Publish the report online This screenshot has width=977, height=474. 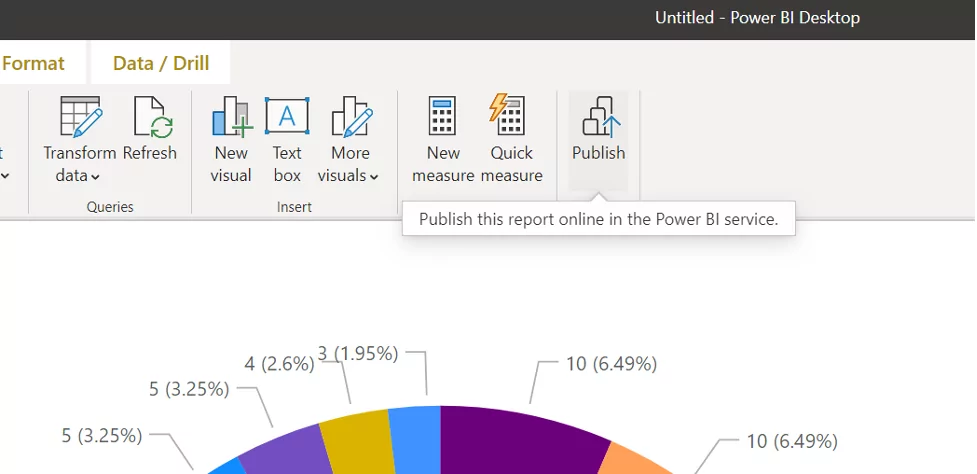pos(598,140)
